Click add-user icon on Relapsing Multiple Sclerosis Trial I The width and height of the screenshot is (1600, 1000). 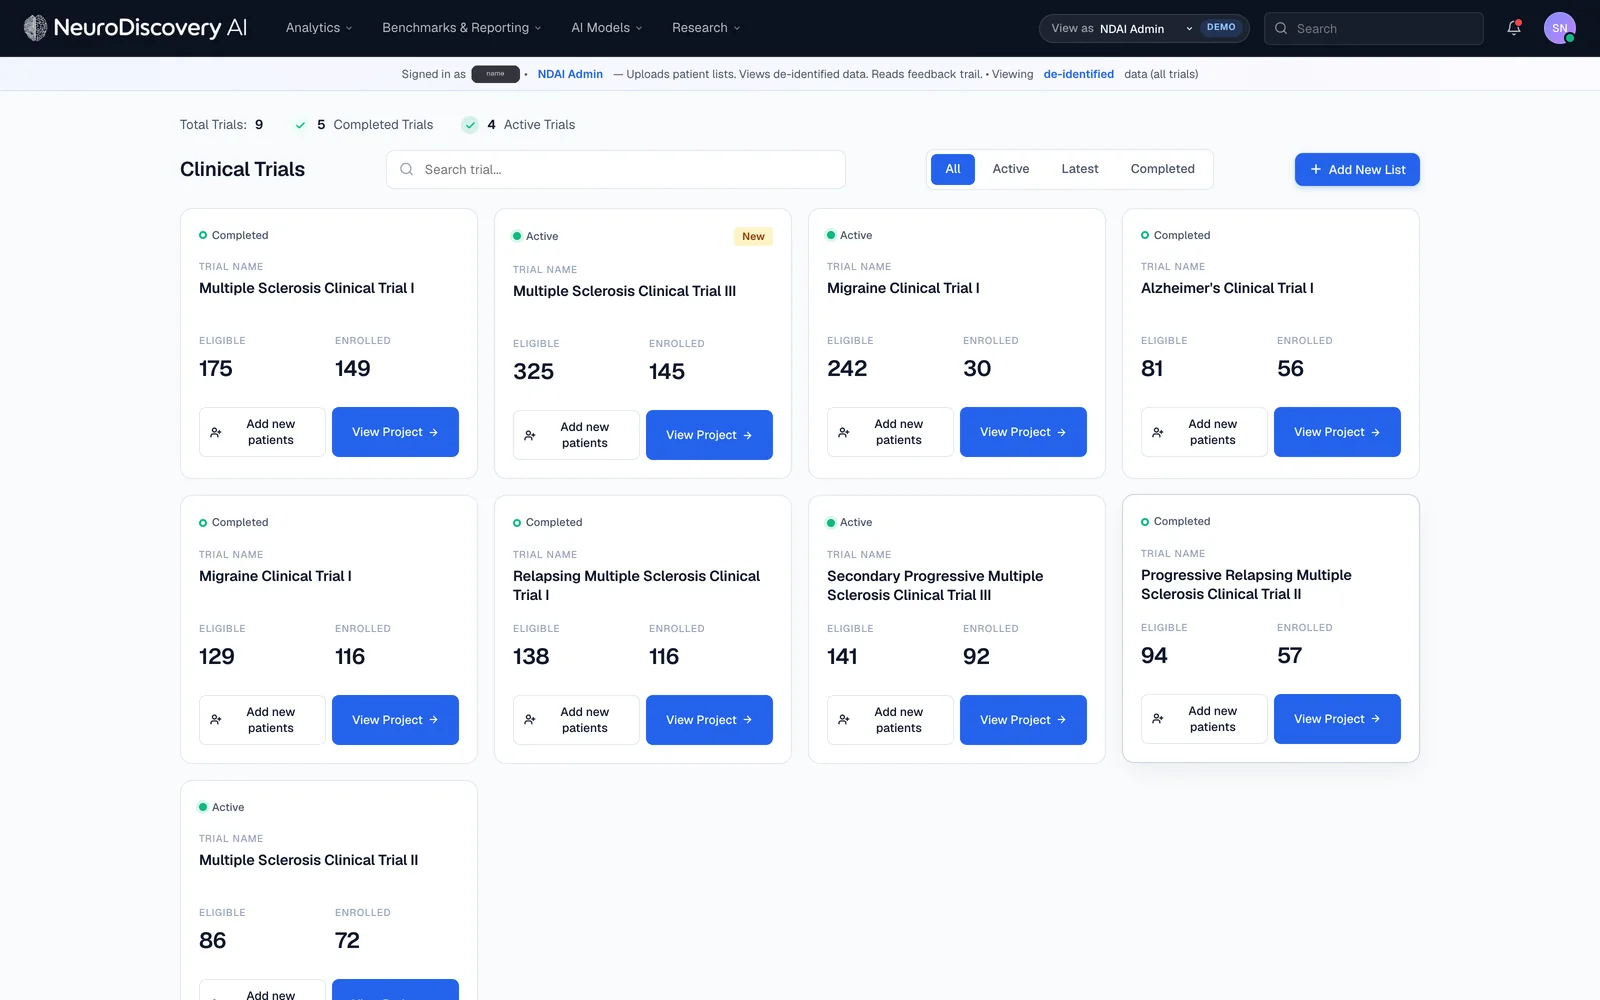pos(530,720)
